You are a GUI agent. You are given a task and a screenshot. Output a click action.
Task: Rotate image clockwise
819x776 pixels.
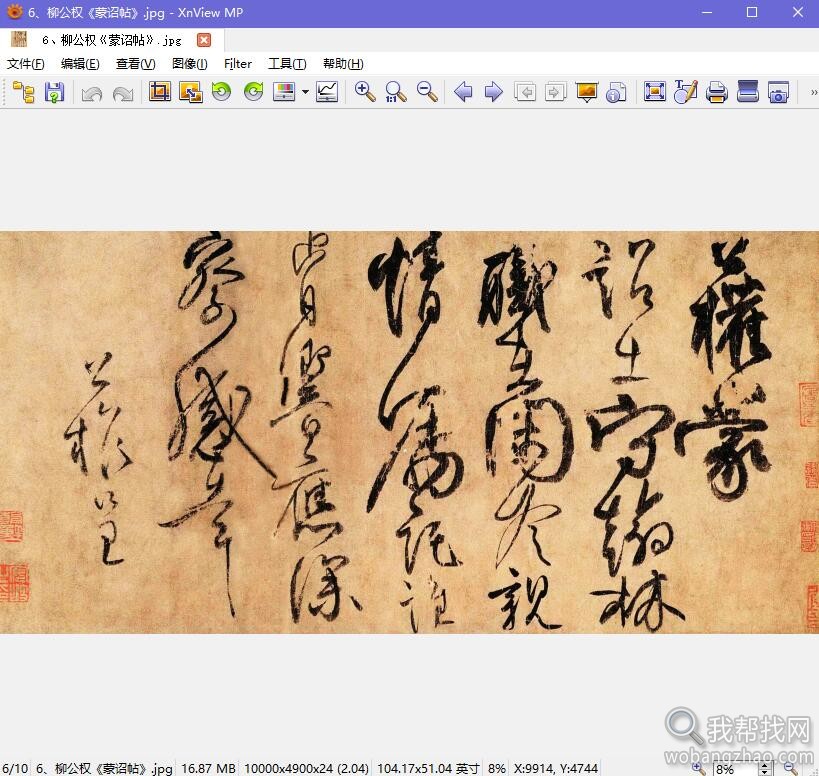253,92
